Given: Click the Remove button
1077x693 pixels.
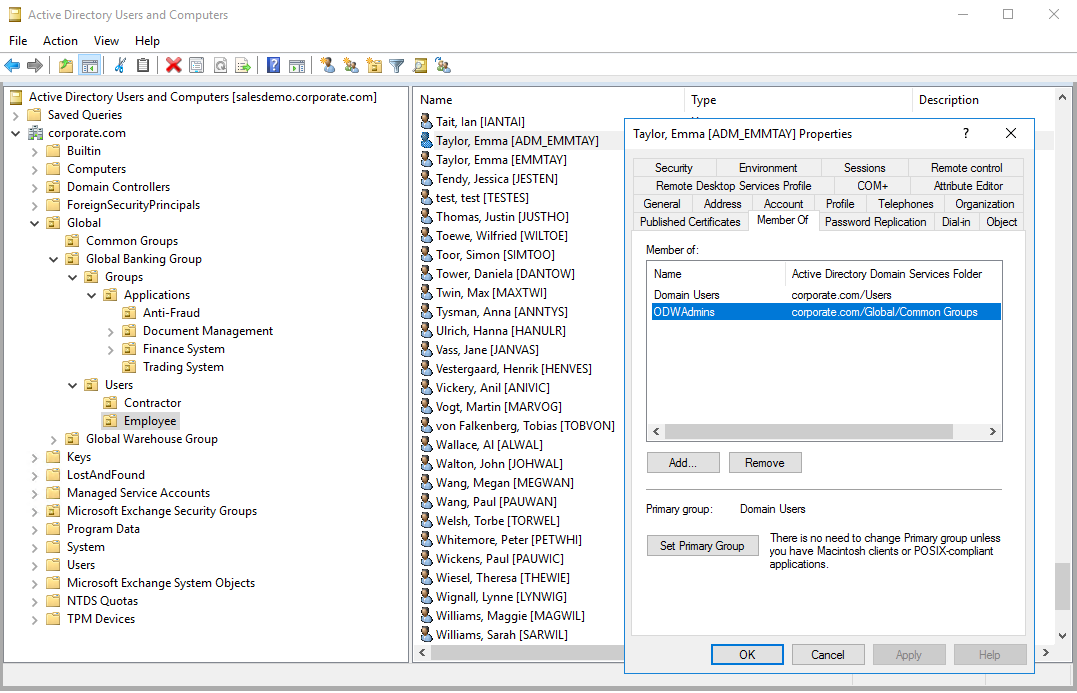Looking at the screenshot, I should point(764,463).
